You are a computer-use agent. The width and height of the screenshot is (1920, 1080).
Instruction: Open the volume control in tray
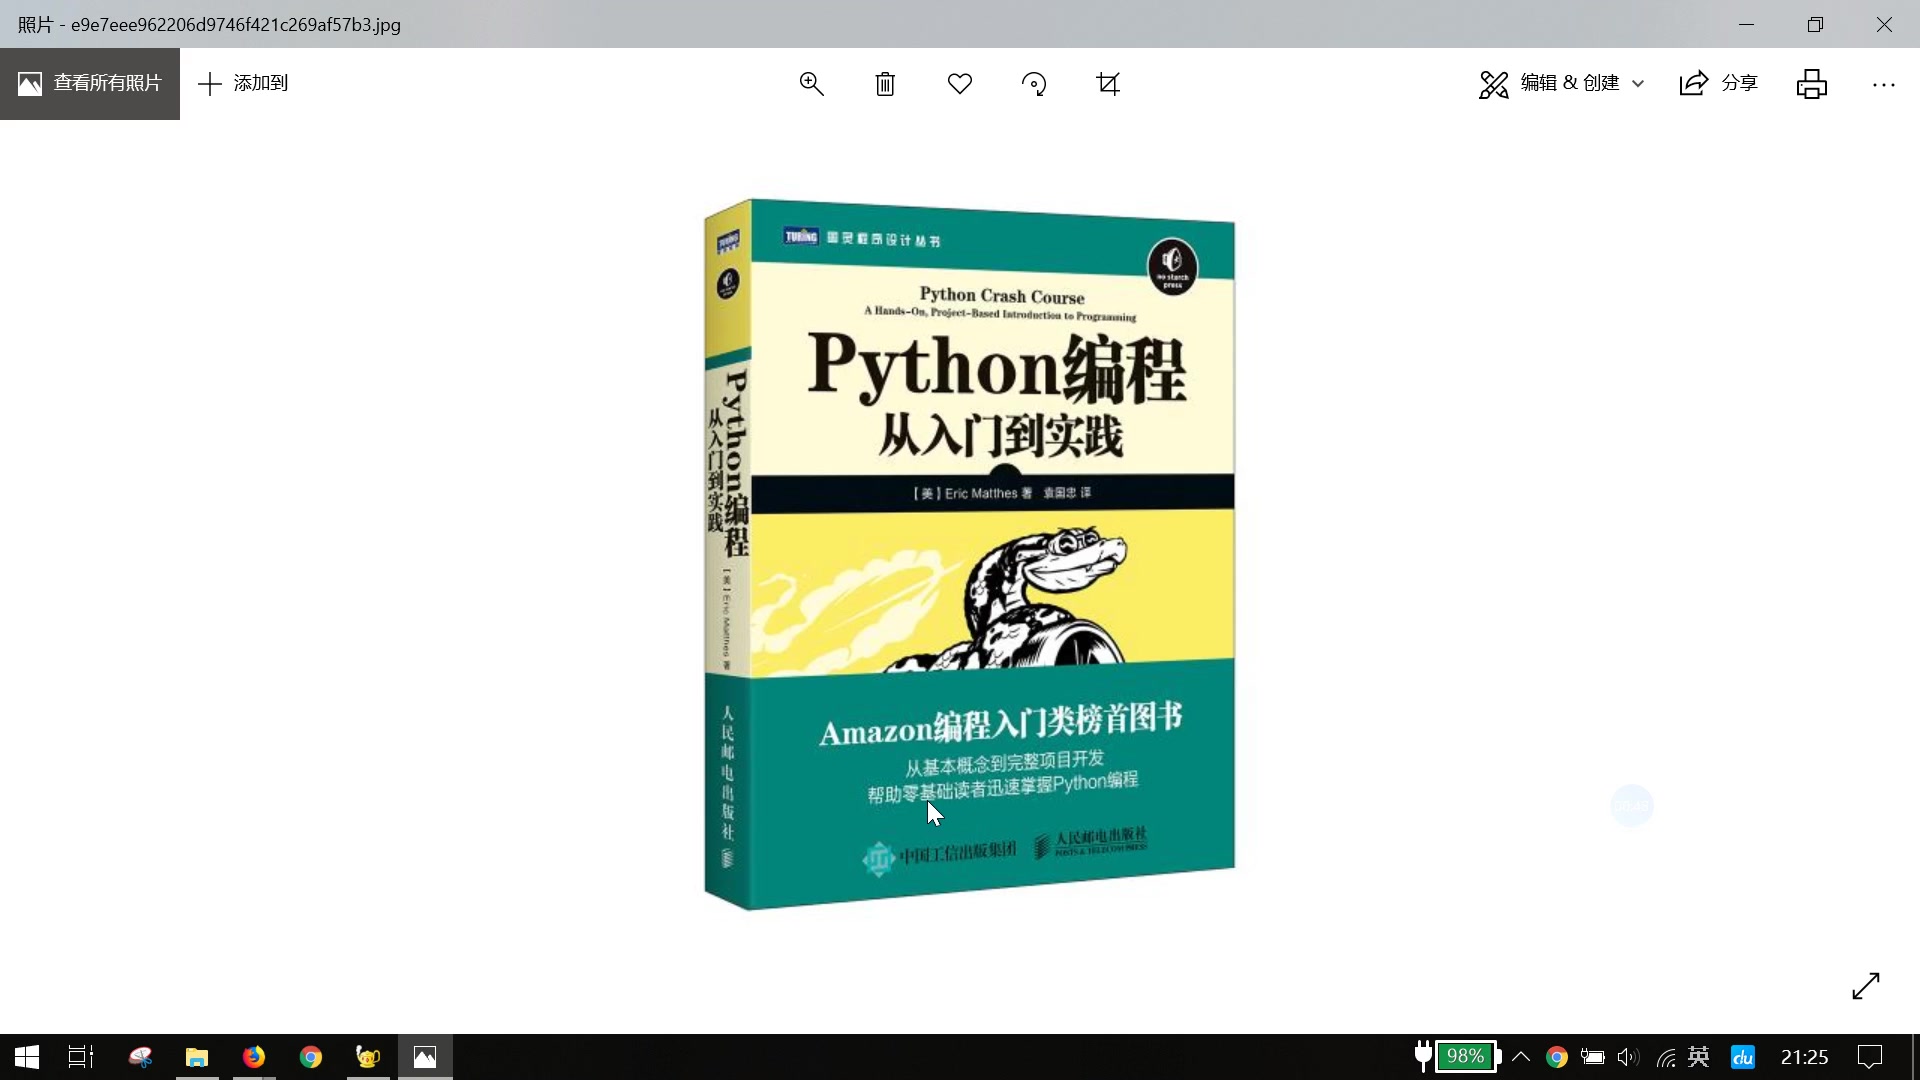click(x=1629, y=1057)
